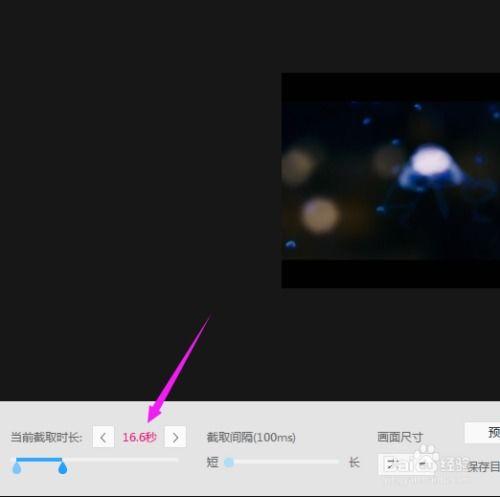Viewport: 500px width, 497px height.
Task: Select the start droplet handle on clip range
Action: [17, 468]
